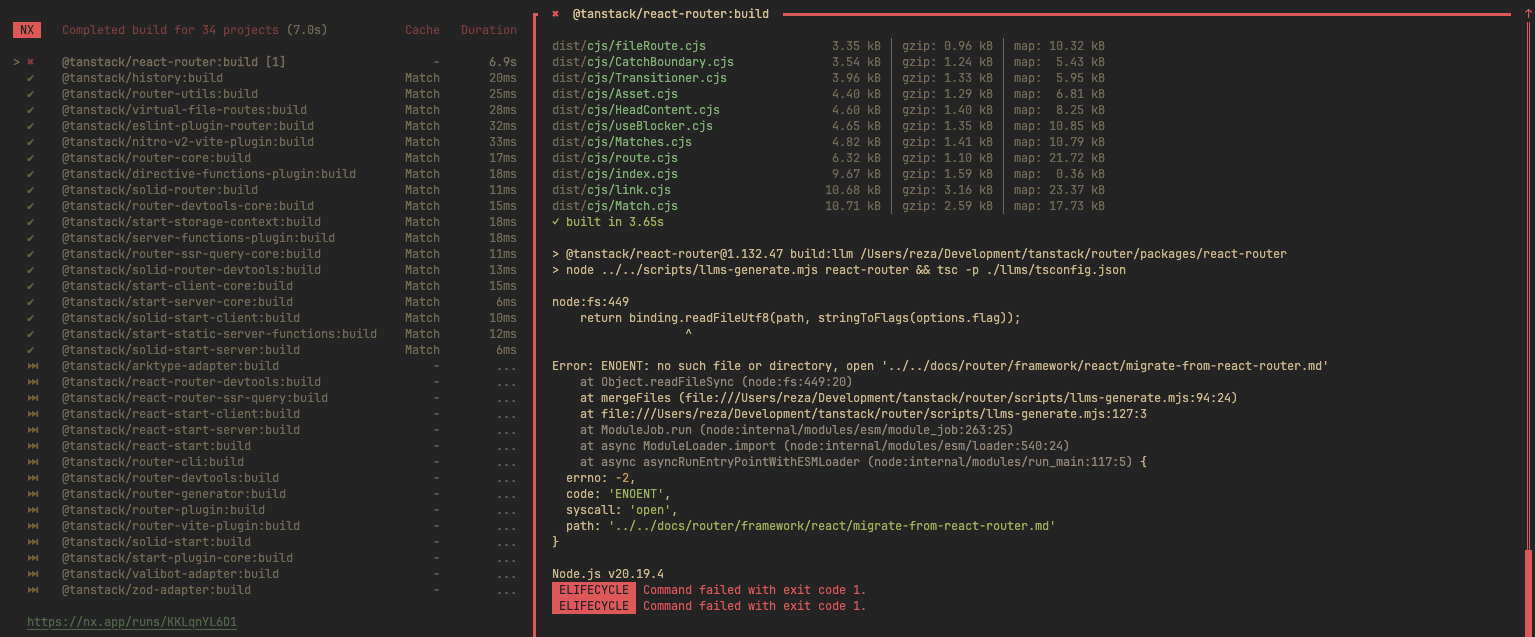The image size is (1535, 637).
Task: Click the first ELIFECYCLE error badge
Action: [594, 590]
